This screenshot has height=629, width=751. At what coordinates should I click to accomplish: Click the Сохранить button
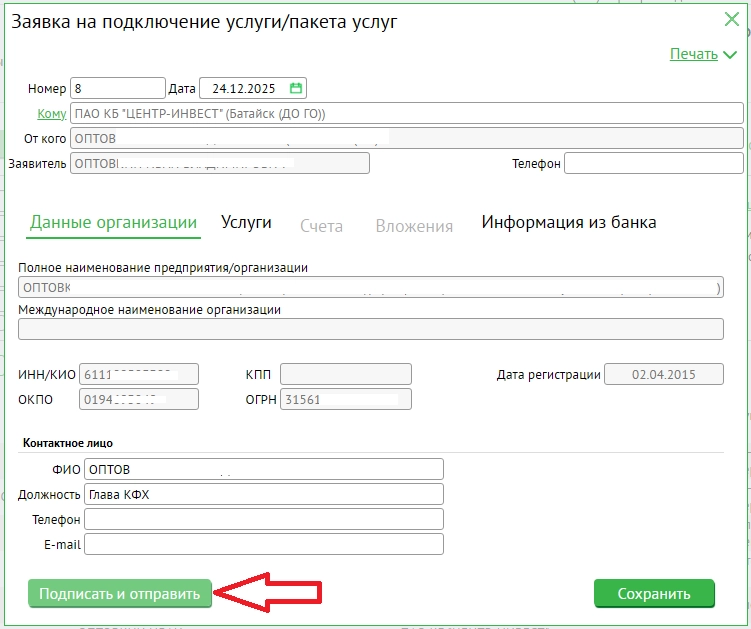[654, 593]
